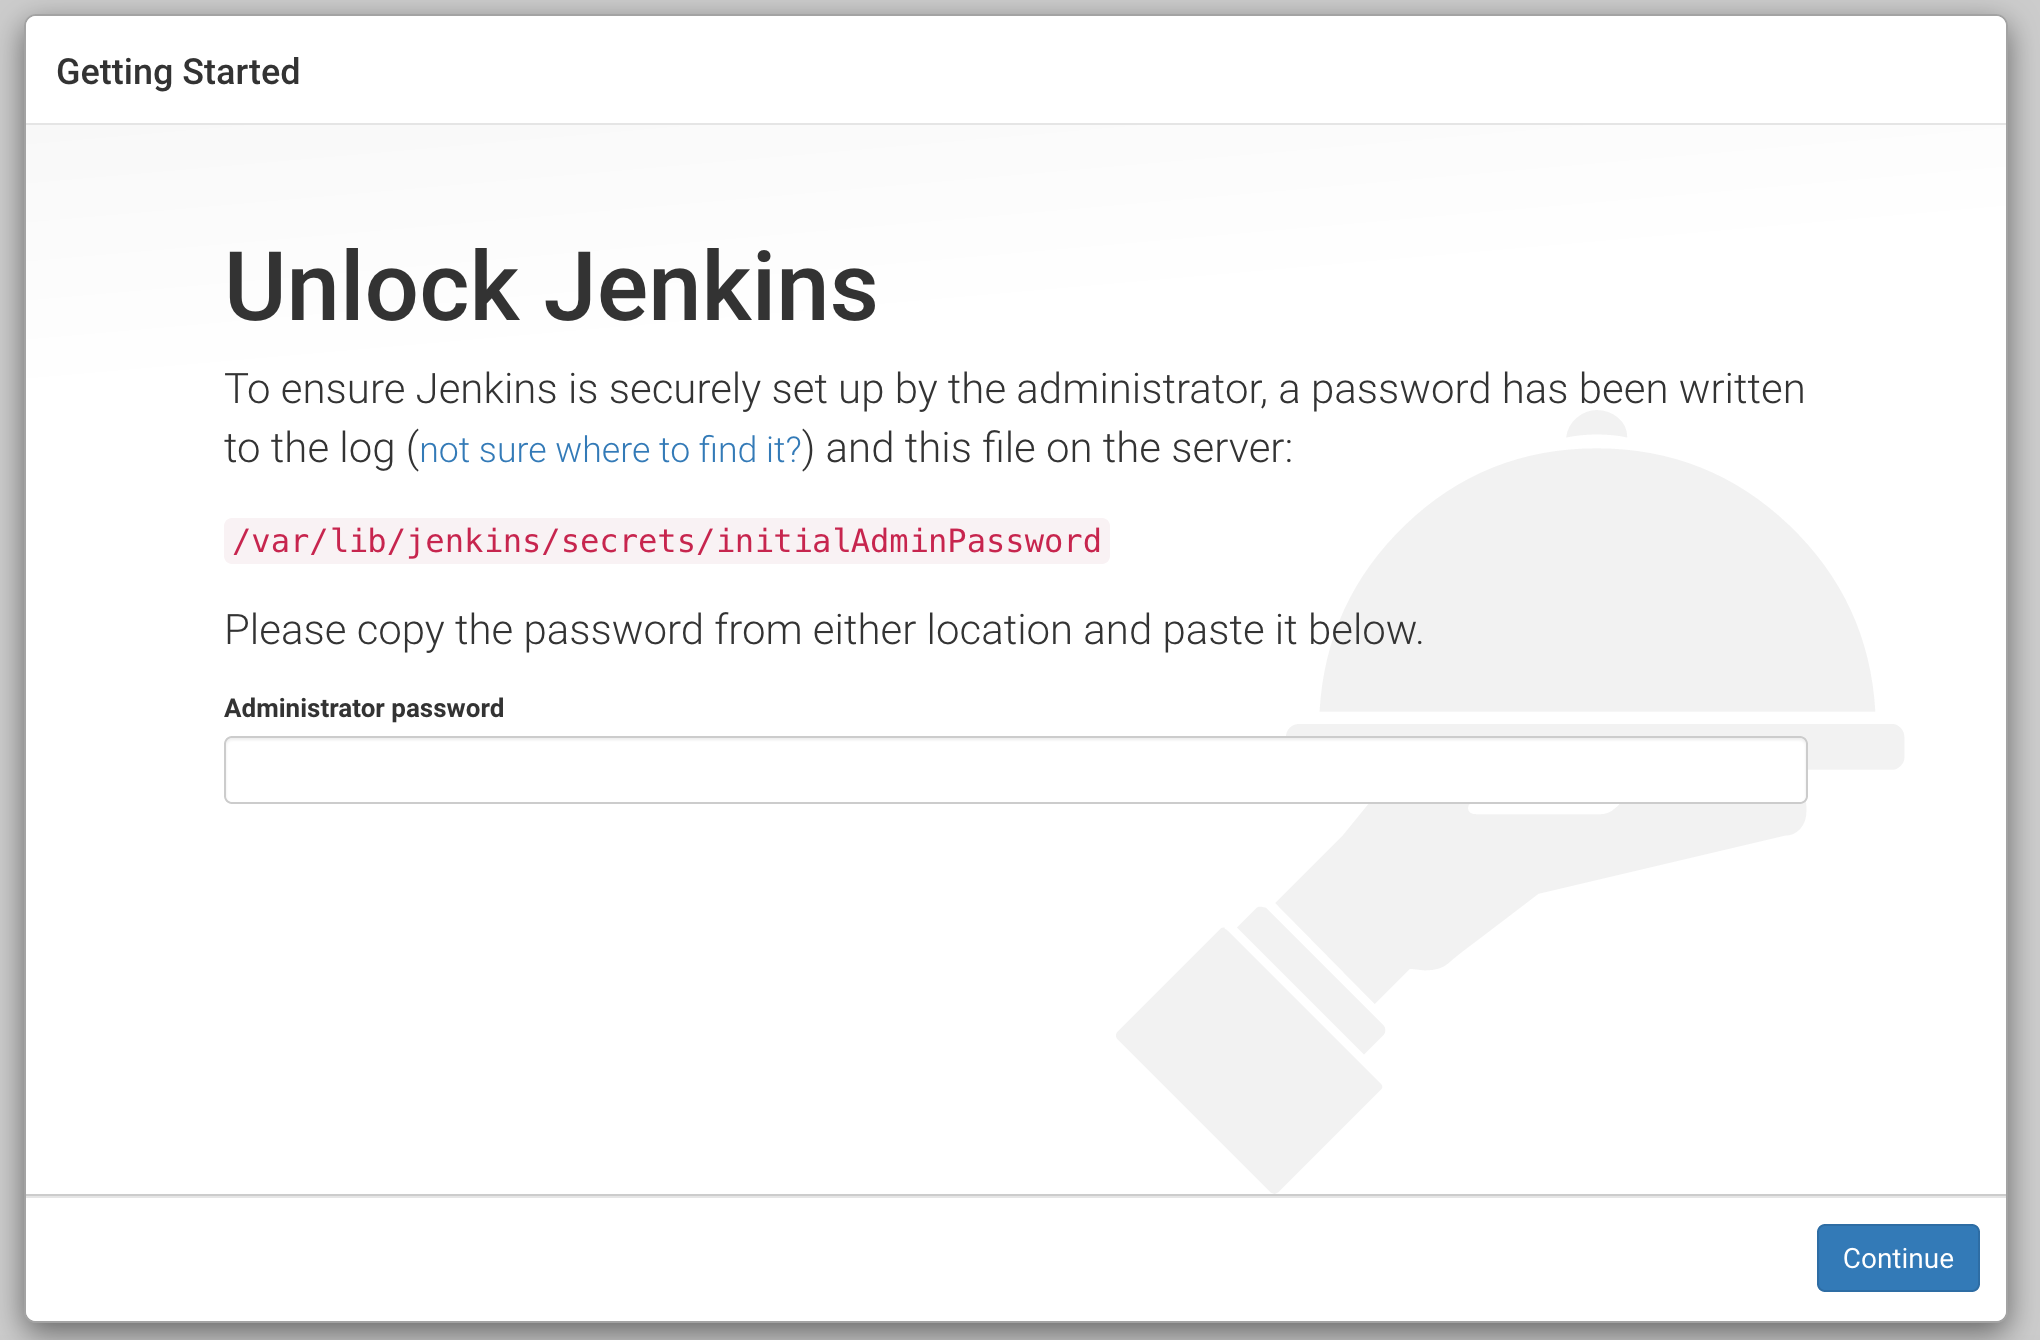The height and width of the screenshot is (1340, 2040).
Task: Click the Continue button
Action: pyautogui.click(x=1897, y=1257)
